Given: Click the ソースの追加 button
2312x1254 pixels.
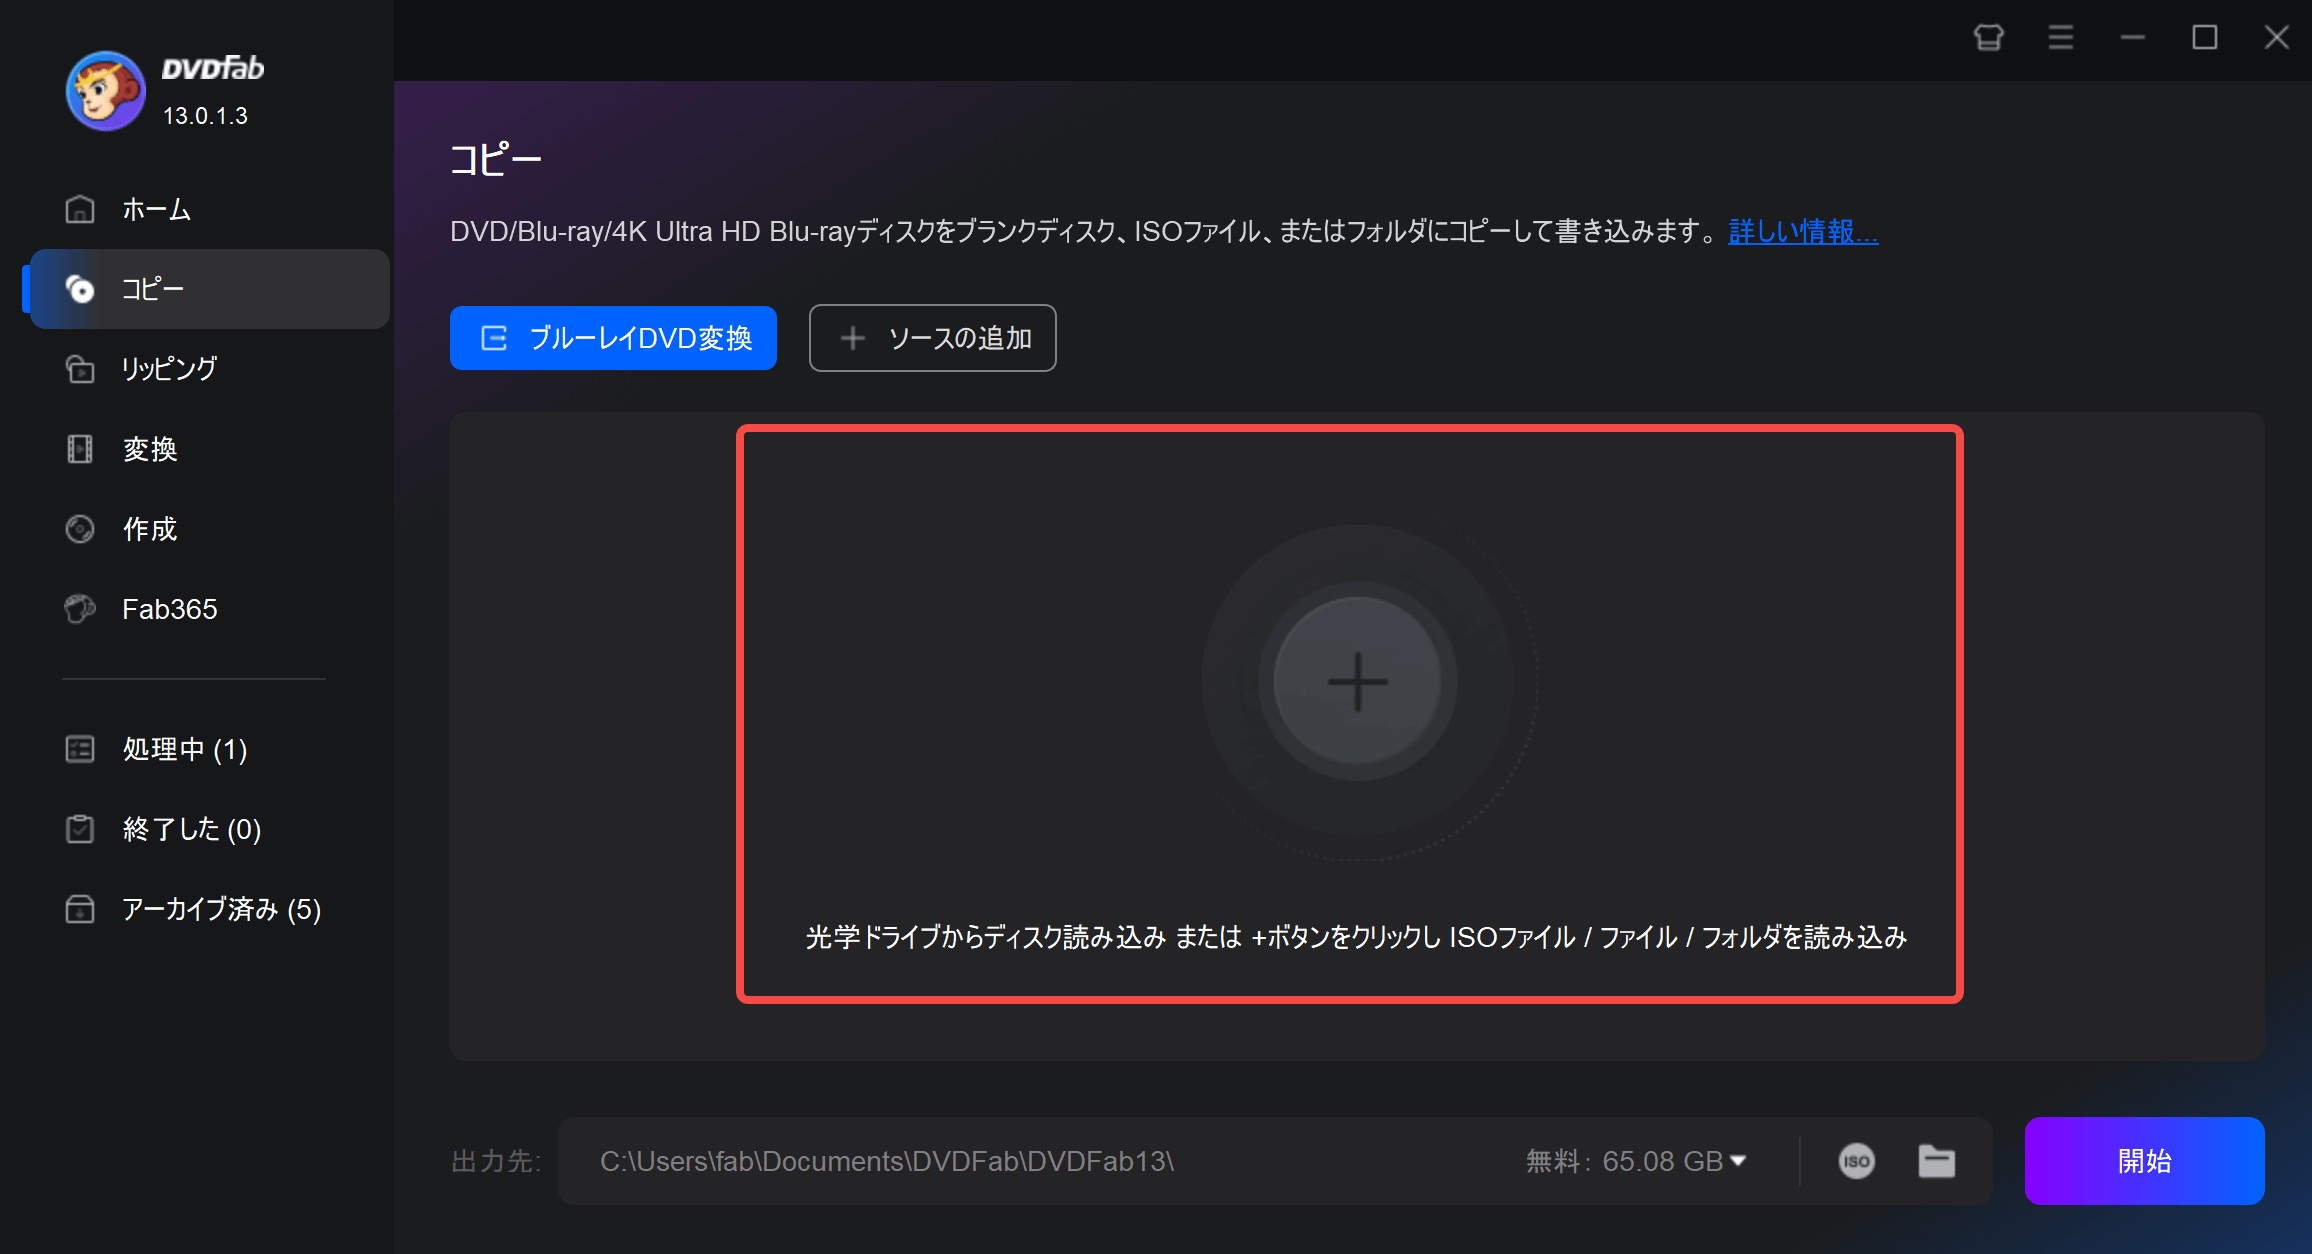Looking at the screenshot, I should (x=932, y=338).
